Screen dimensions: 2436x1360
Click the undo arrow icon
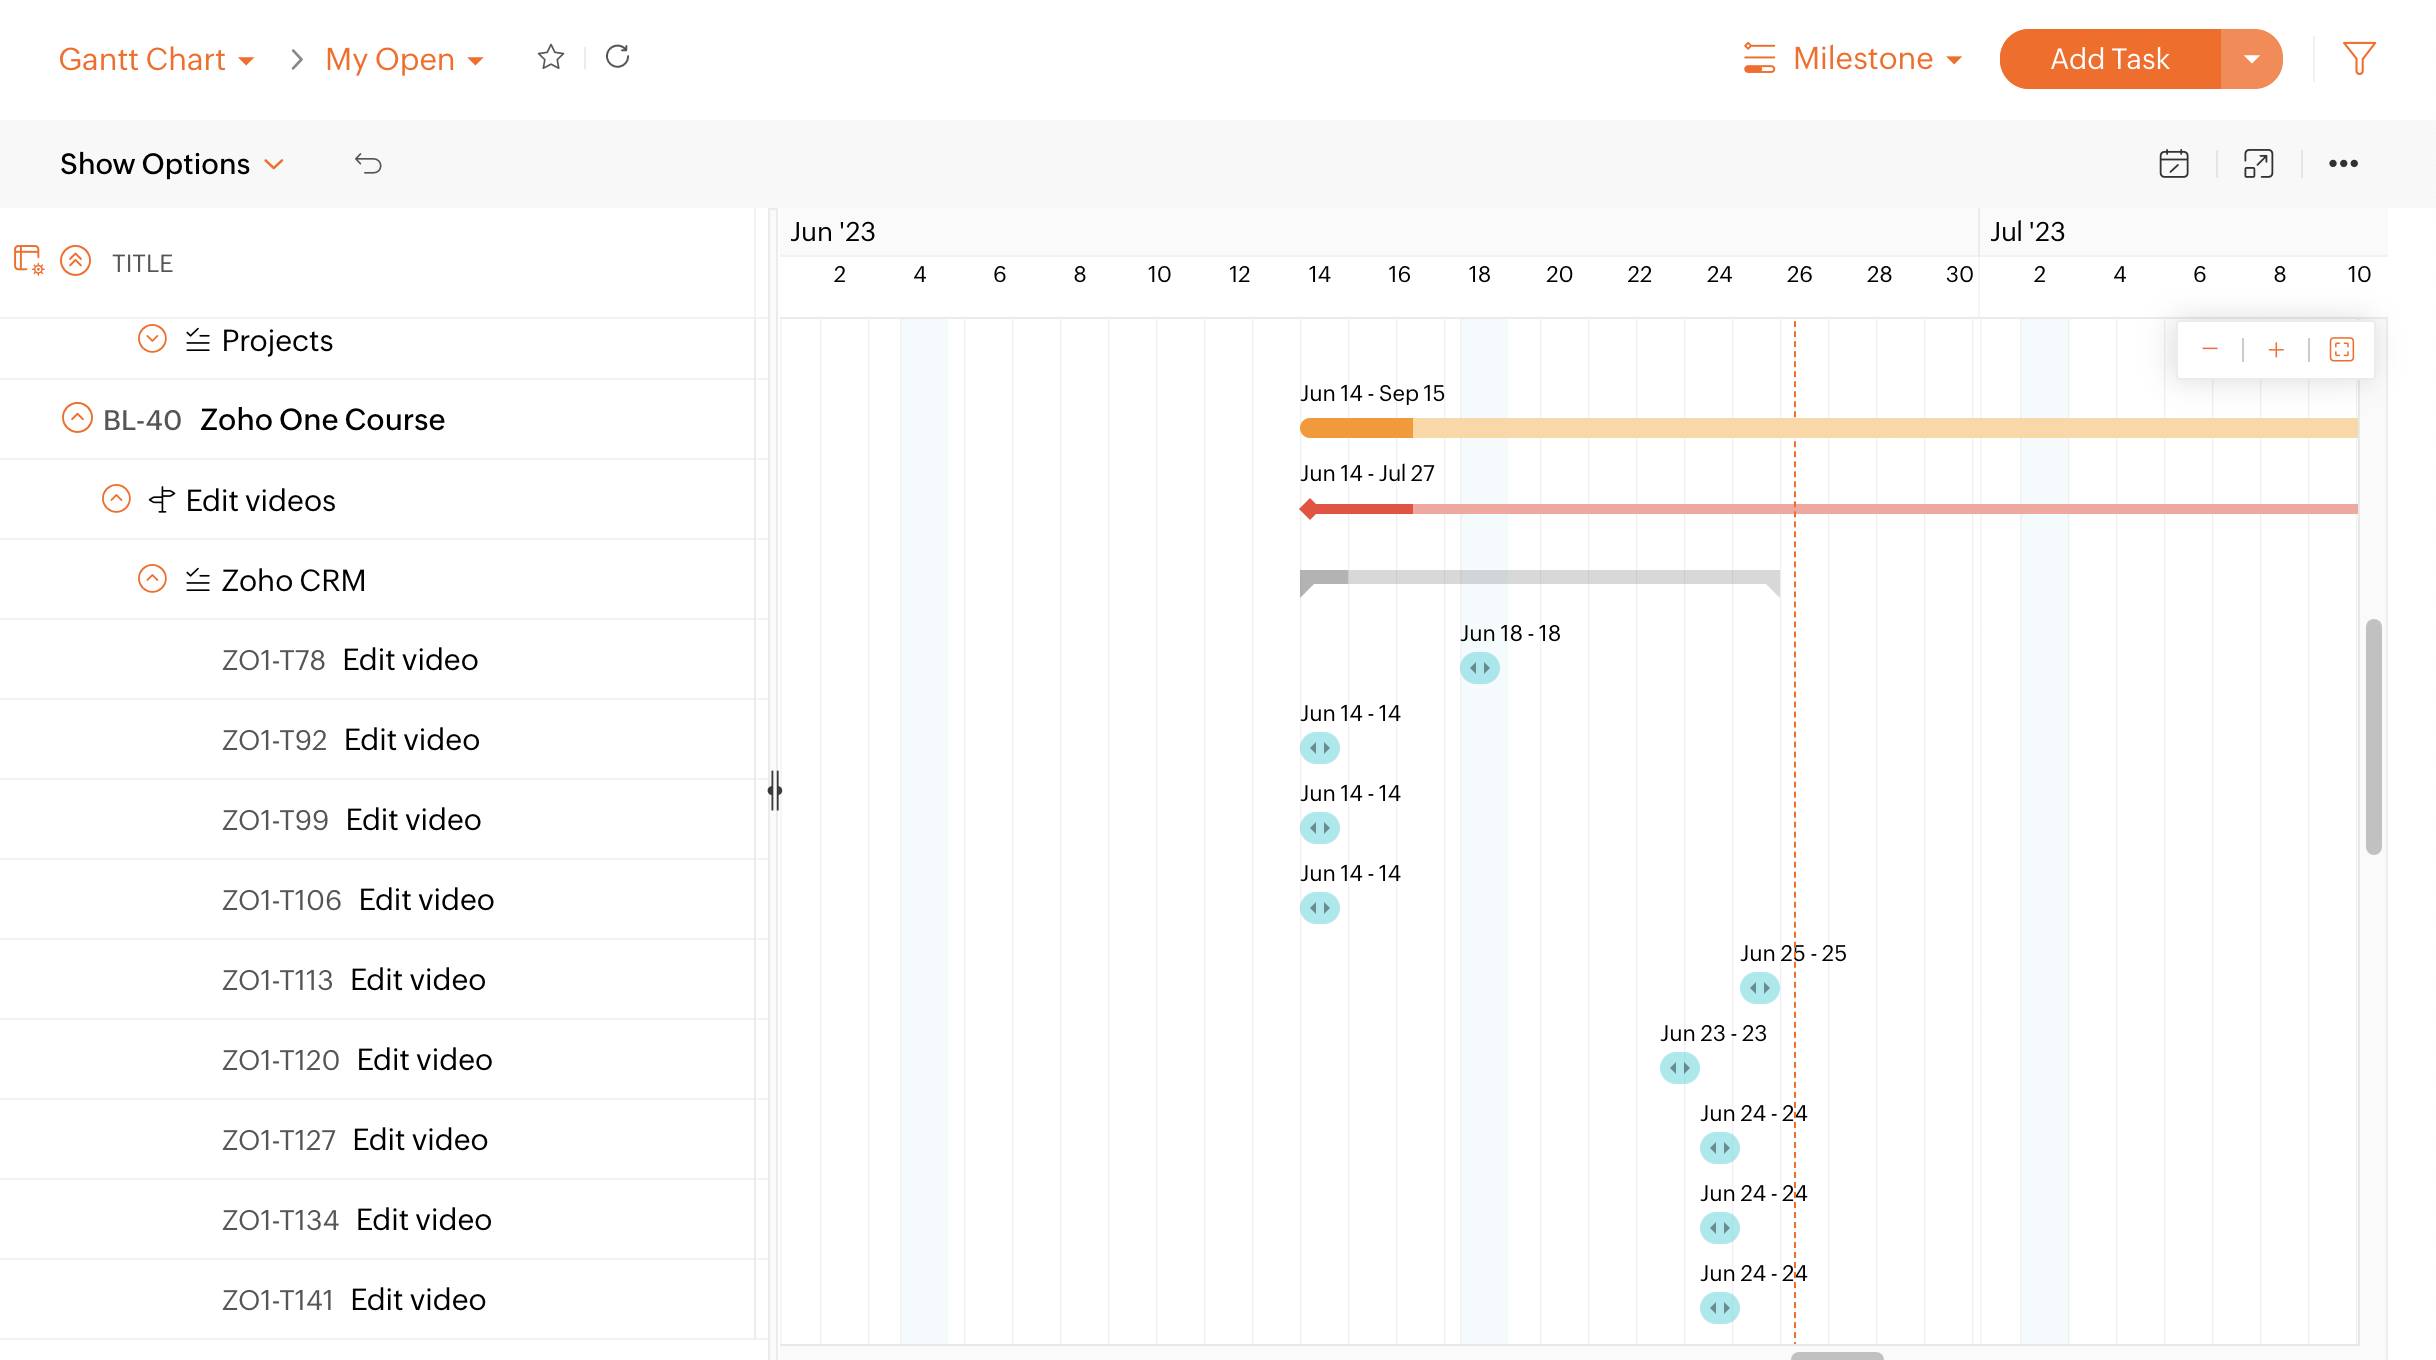click(x=368, y=164)
